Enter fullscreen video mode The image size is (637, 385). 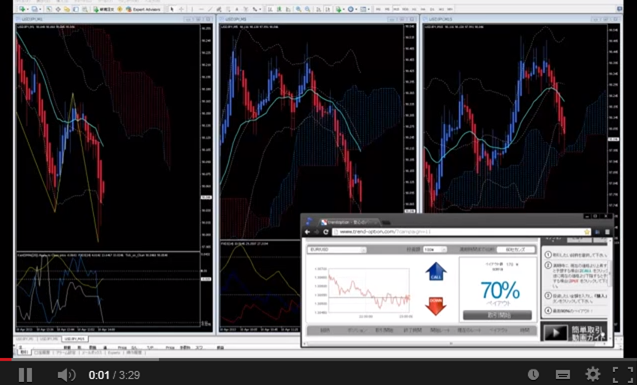pyautogui.click(x=623, y=374)
